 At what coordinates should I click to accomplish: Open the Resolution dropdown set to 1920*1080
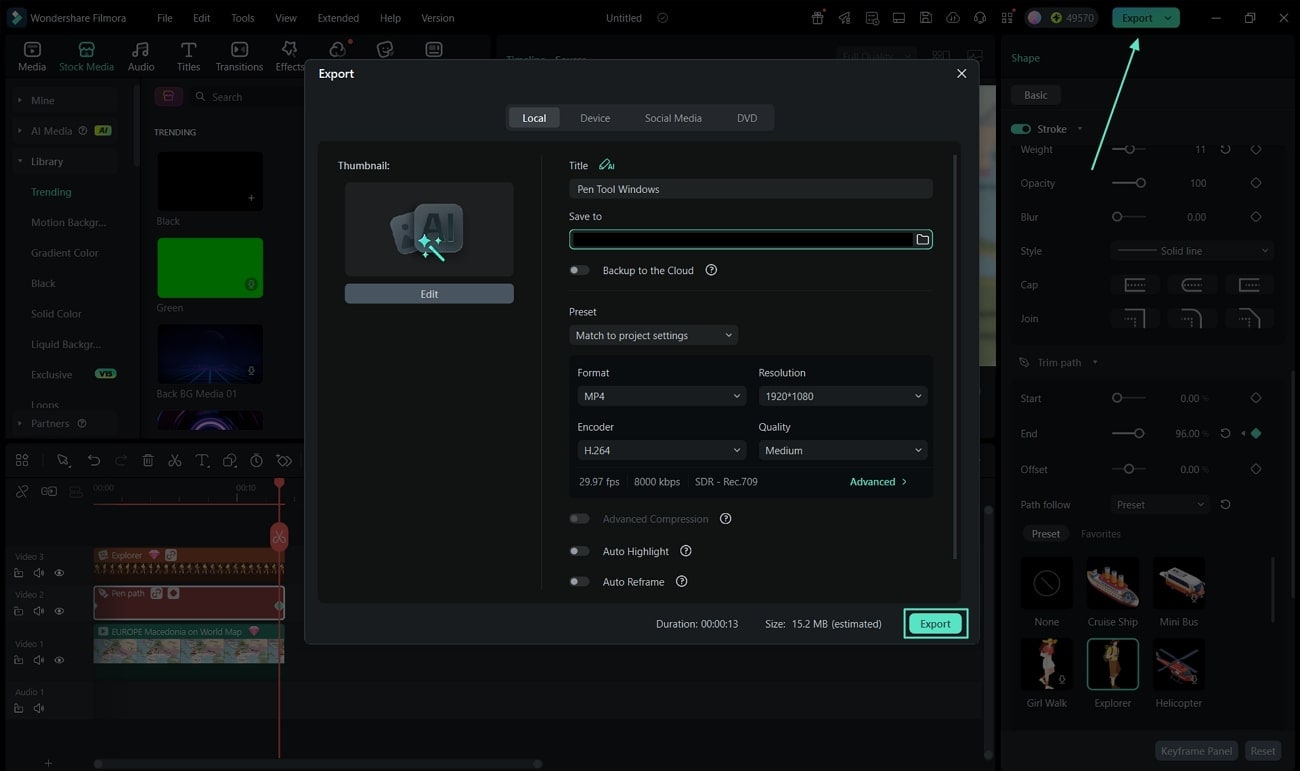(x=842, y=395)
